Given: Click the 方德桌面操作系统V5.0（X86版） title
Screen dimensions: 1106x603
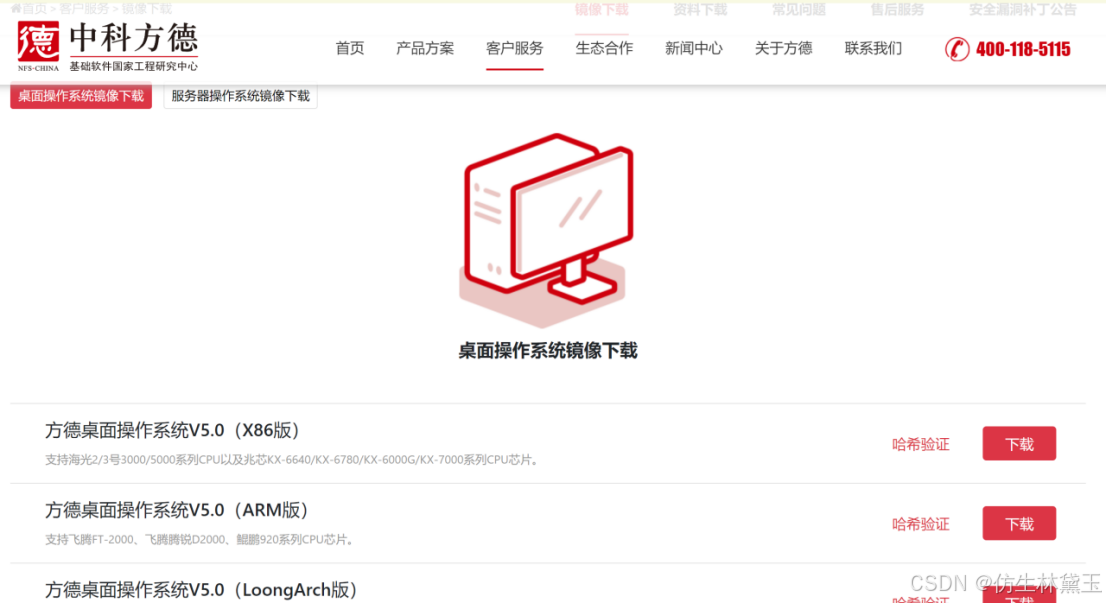Looking at the screenshot, I should coord(174,430).
